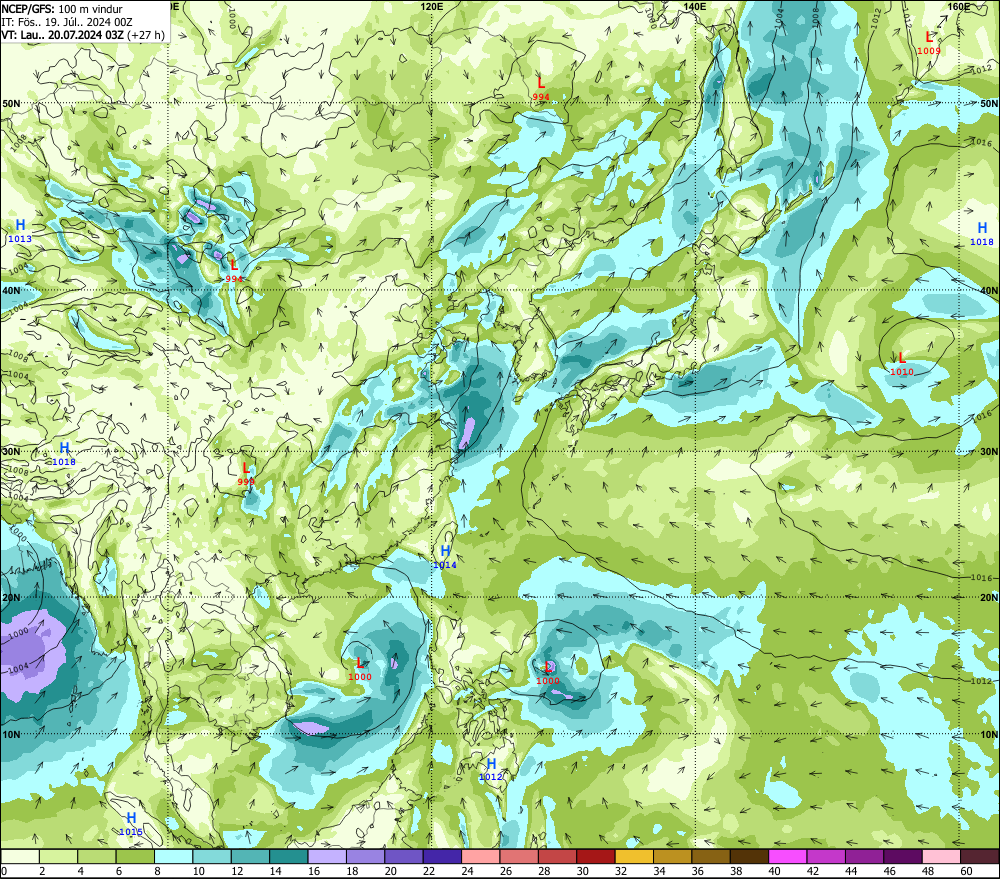Click the legend scale value '32'
This screenshot has width=1000, height=879.
pos(621,871)
